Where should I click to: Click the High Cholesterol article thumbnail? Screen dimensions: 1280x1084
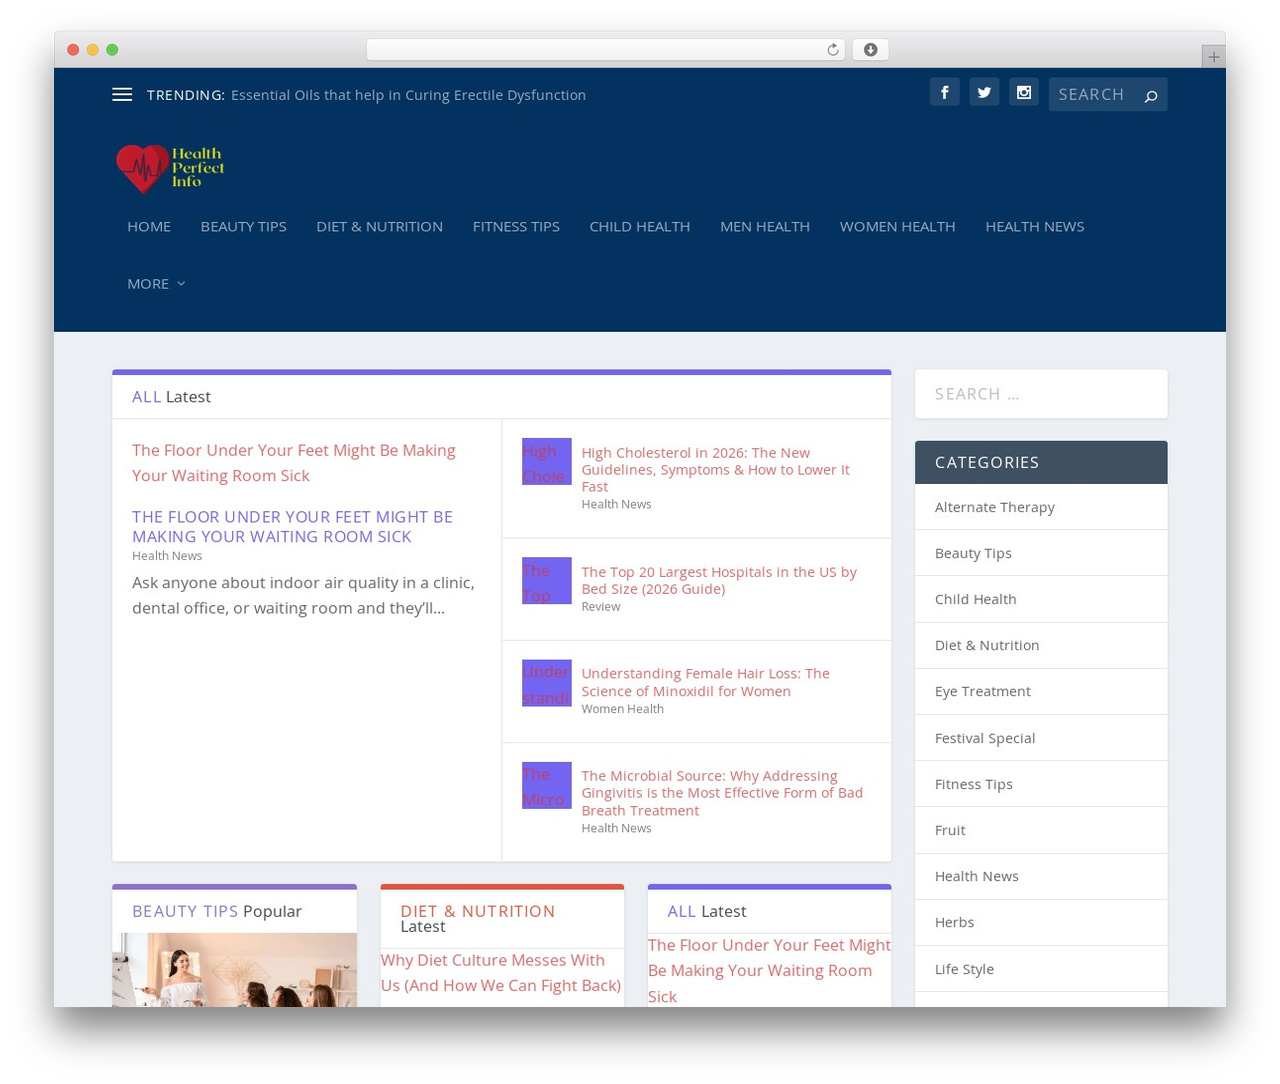click(x=547, y=462)
